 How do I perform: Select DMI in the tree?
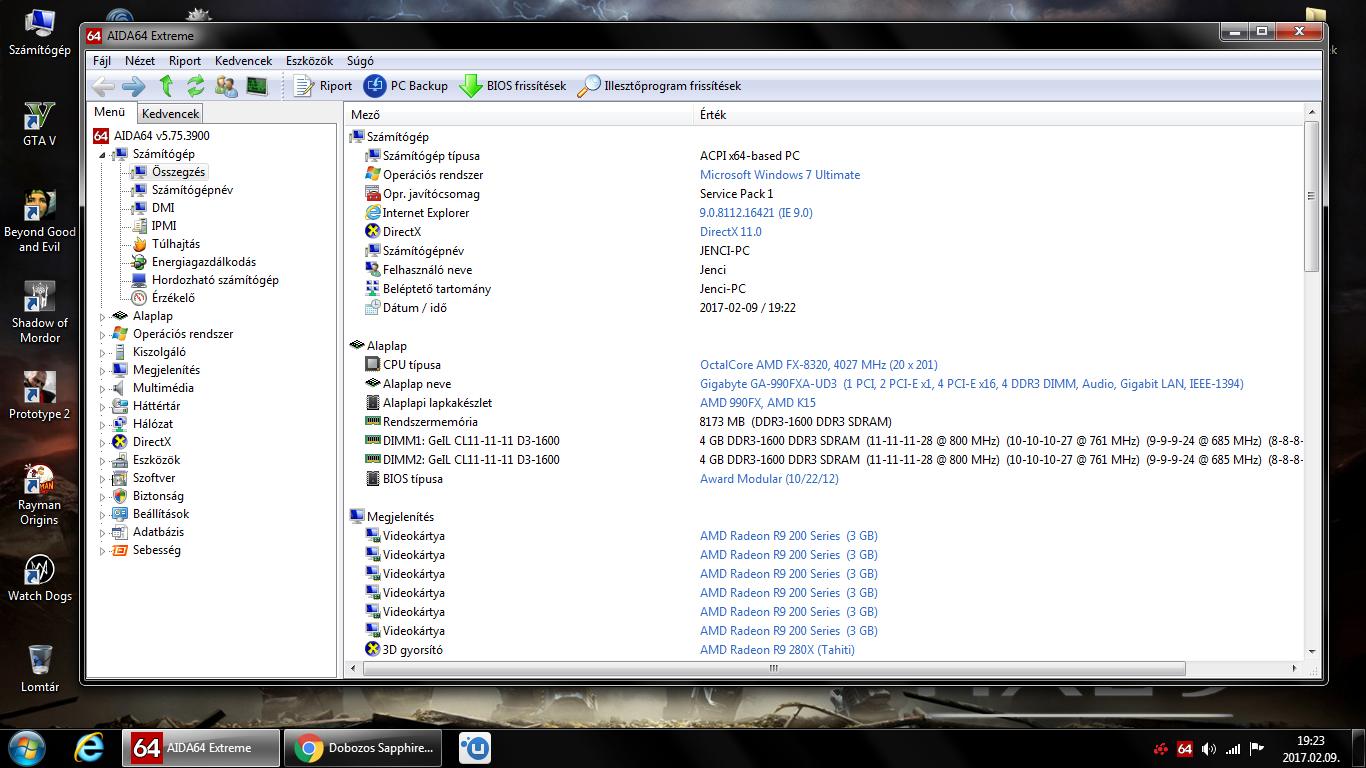click(x=163, y=208)
